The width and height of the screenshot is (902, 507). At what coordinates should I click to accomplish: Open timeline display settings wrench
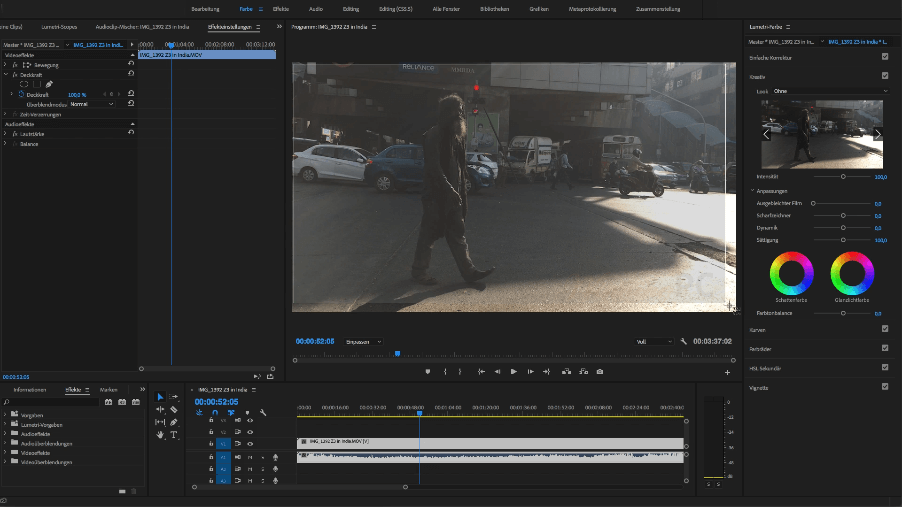[263, 413]
